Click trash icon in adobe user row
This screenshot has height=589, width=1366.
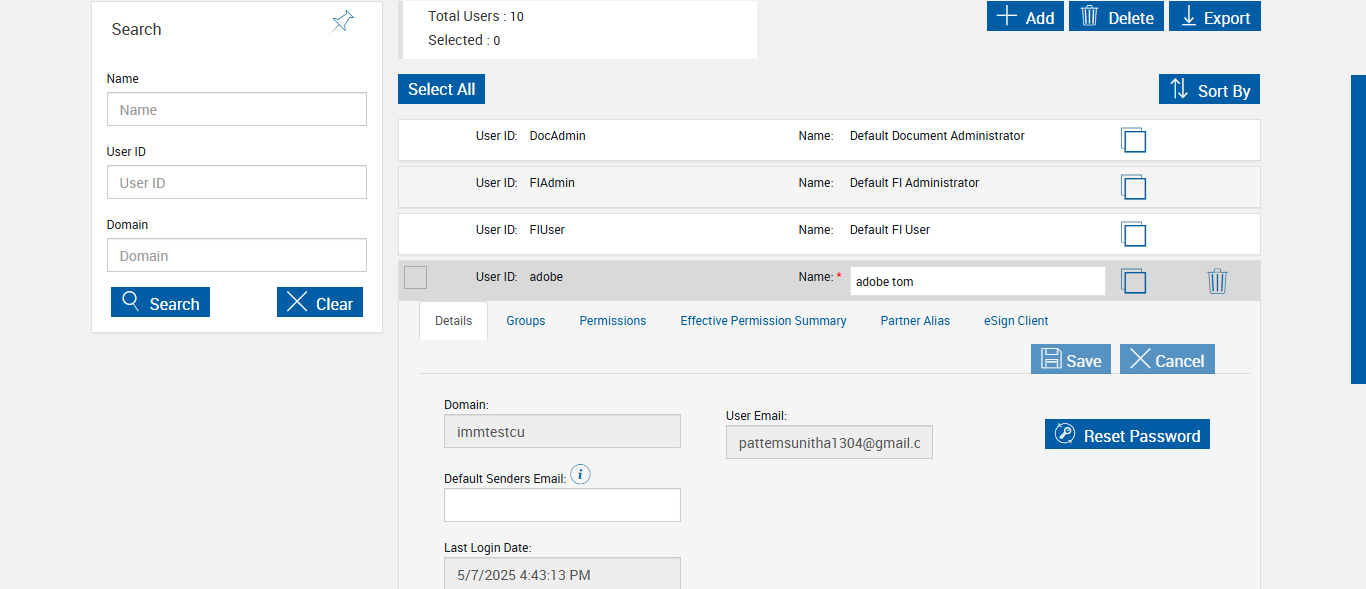point(1217,281)
